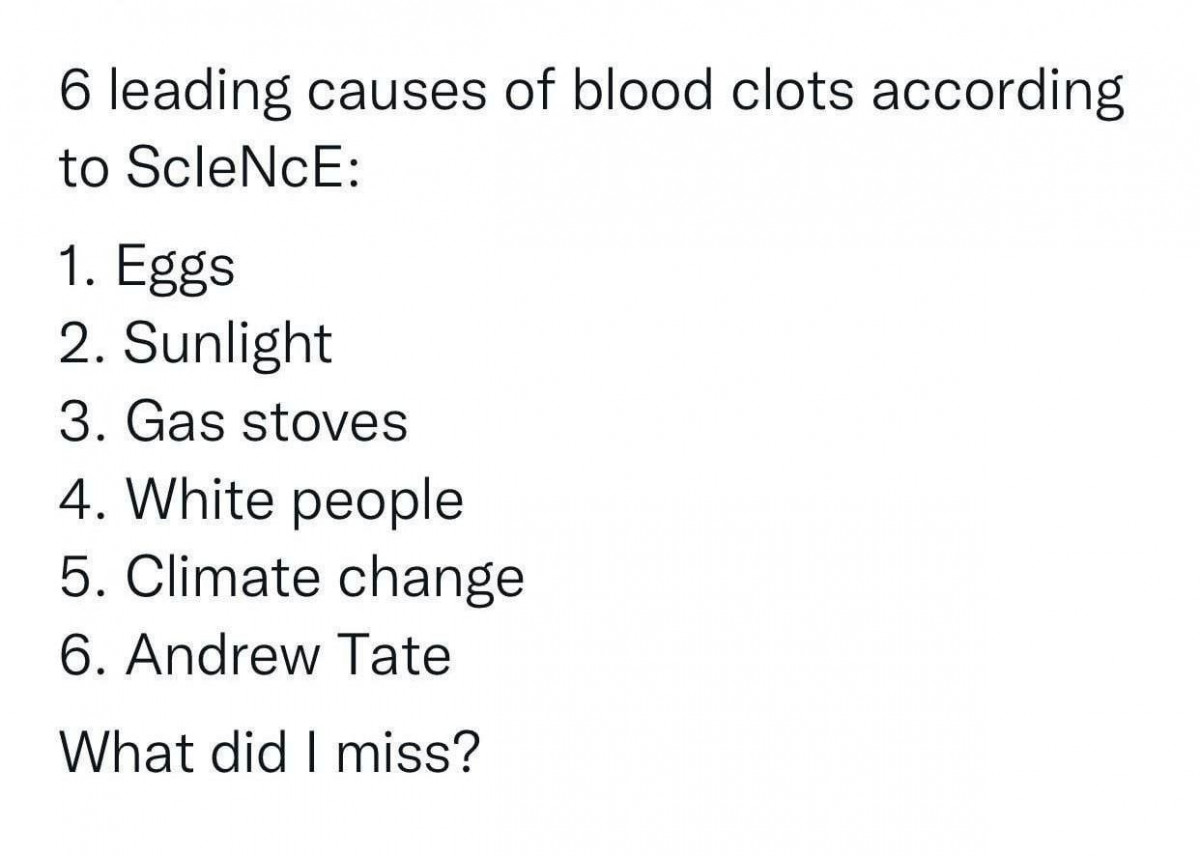Select list item 3, Gas stoves
The width and height of the screenshot is (1200, 856).
click(233, 421)
